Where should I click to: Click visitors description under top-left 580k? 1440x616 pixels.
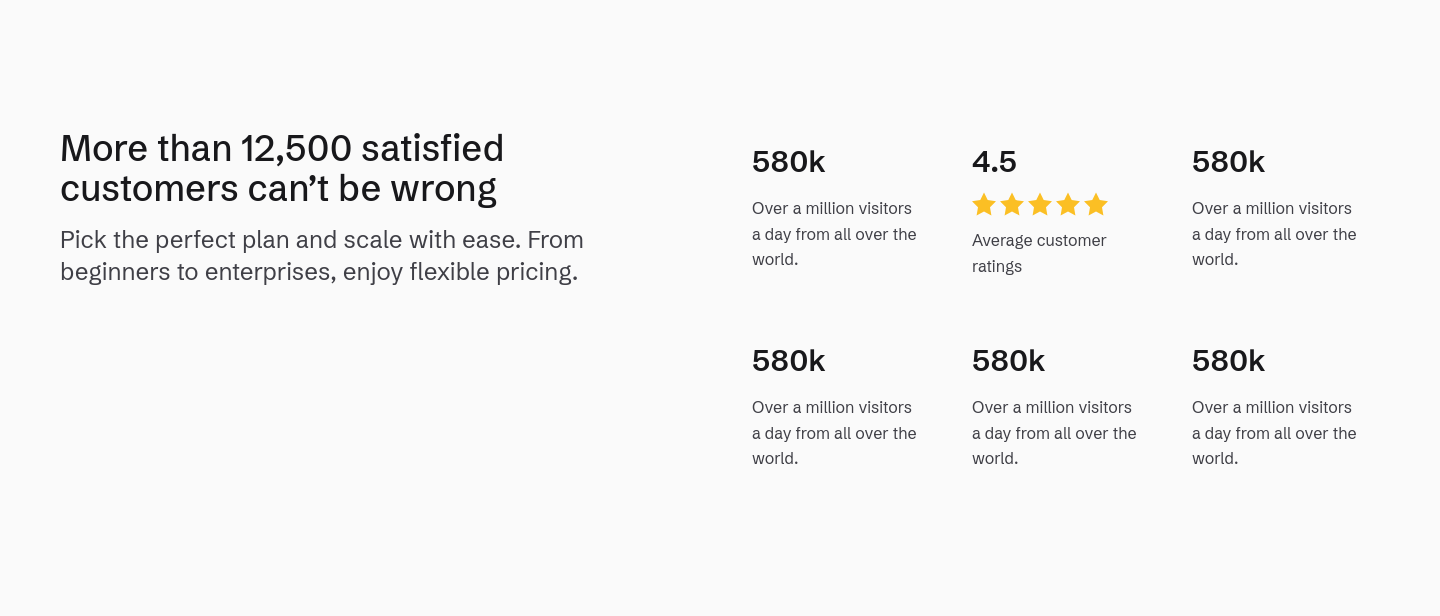pos(834,234)
